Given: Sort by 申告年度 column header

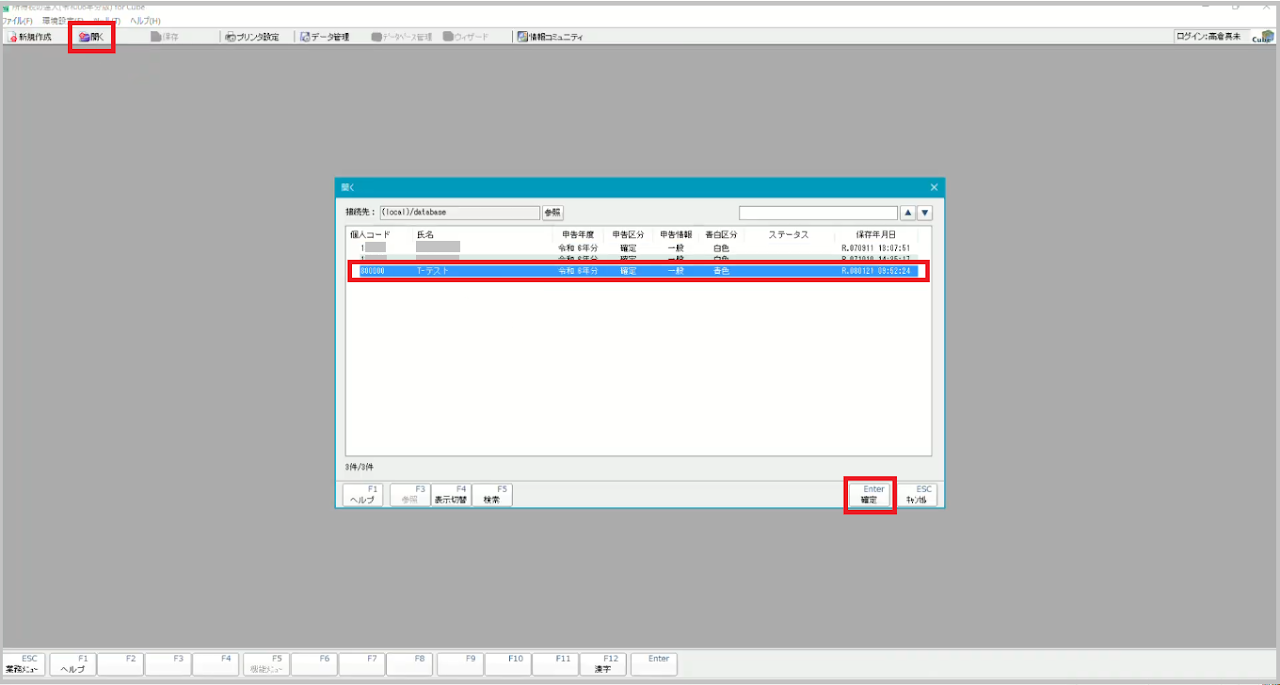Looking at the screenshot, I should tap(578, 234).
